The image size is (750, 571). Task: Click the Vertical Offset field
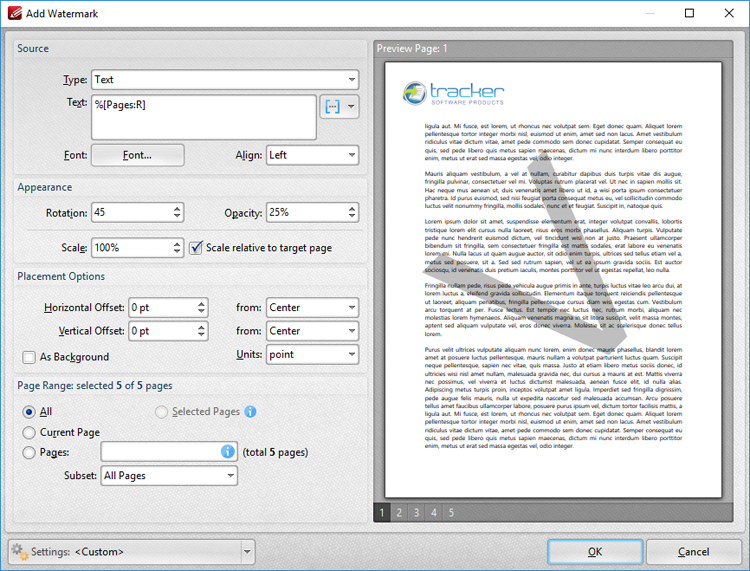(x=162, y=331)
